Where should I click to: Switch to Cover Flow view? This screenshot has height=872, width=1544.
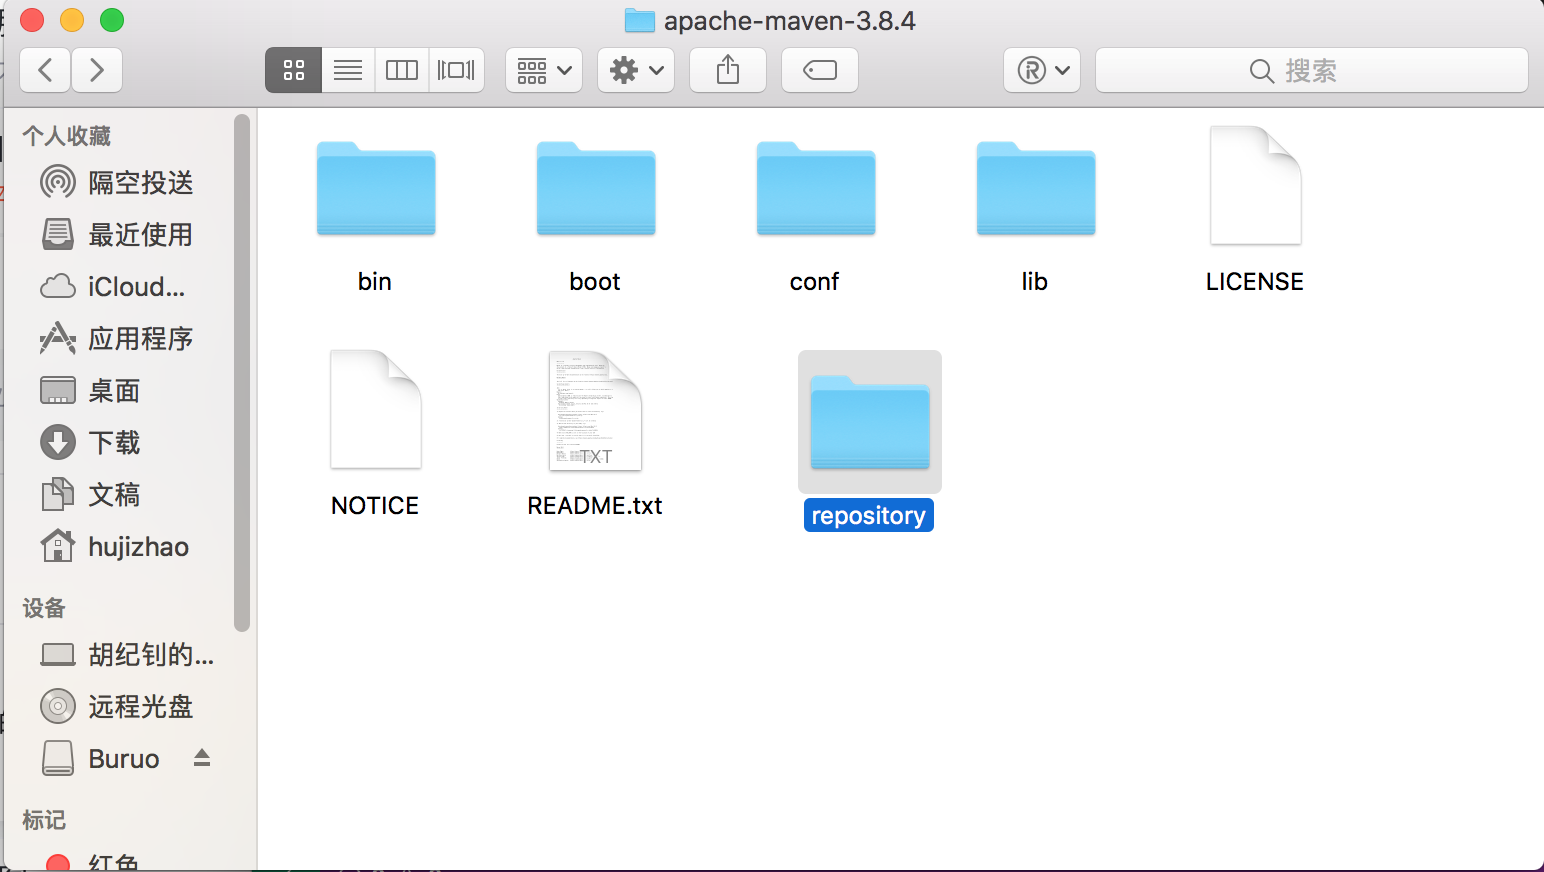[456, 70]
